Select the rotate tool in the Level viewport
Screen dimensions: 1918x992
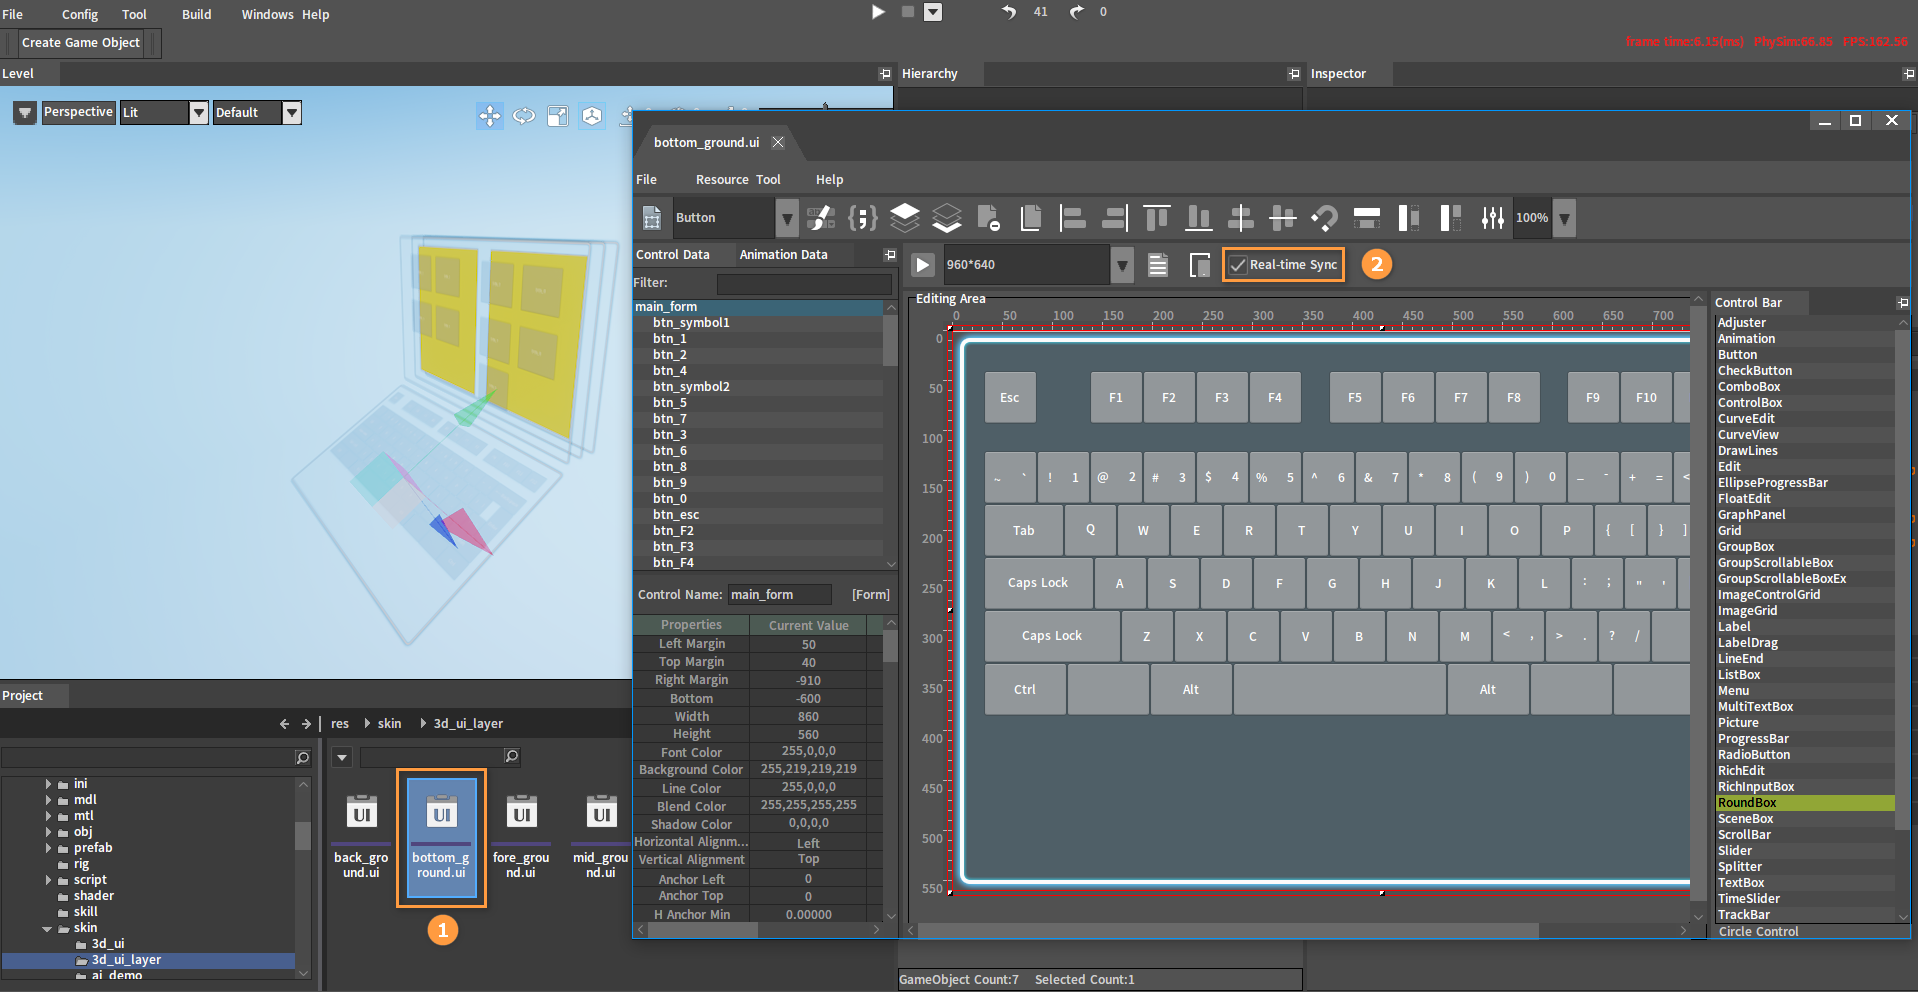point(524,116)
